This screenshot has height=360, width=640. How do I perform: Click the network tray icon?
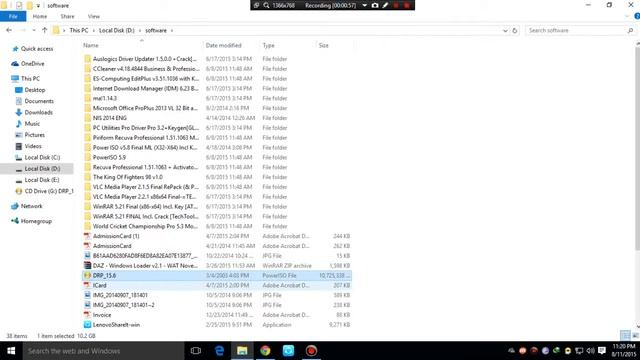[579, 351]
